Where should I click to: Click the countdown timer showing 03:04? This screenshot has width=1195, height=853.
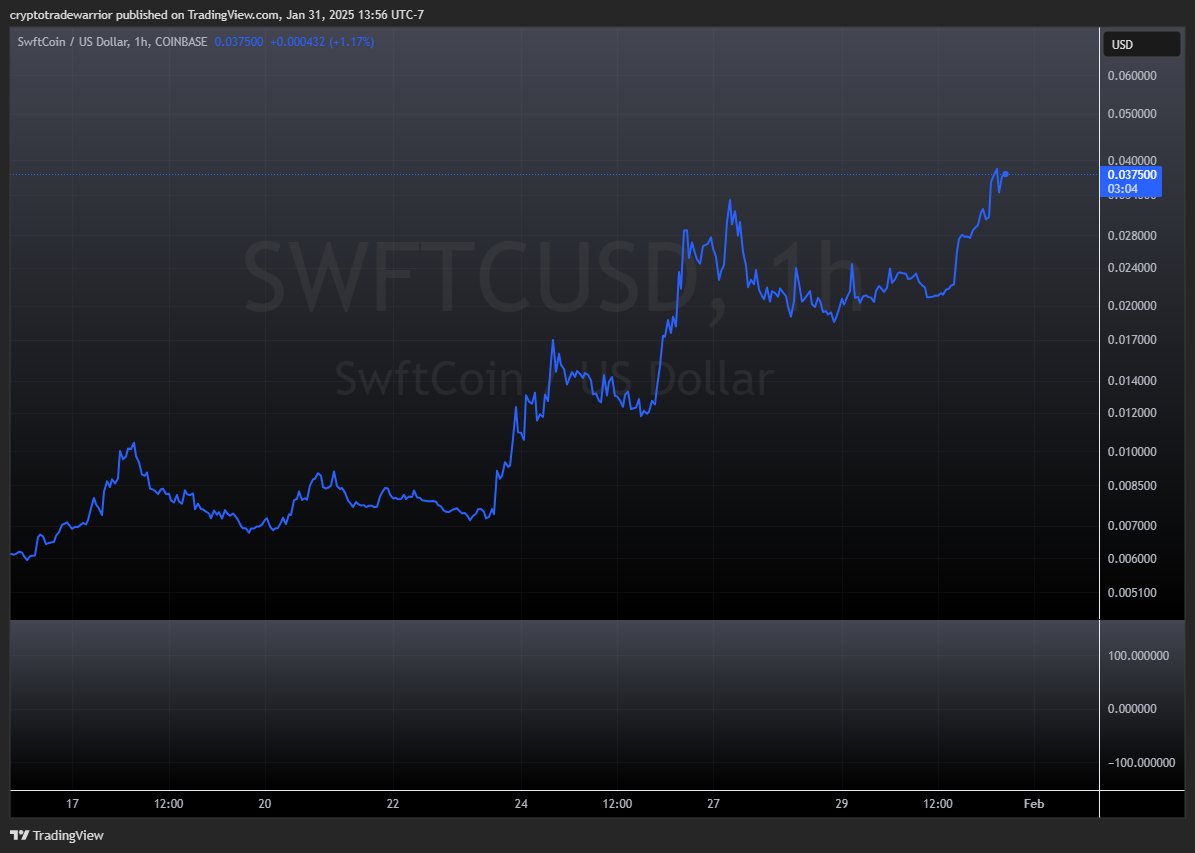point(1125,188)
